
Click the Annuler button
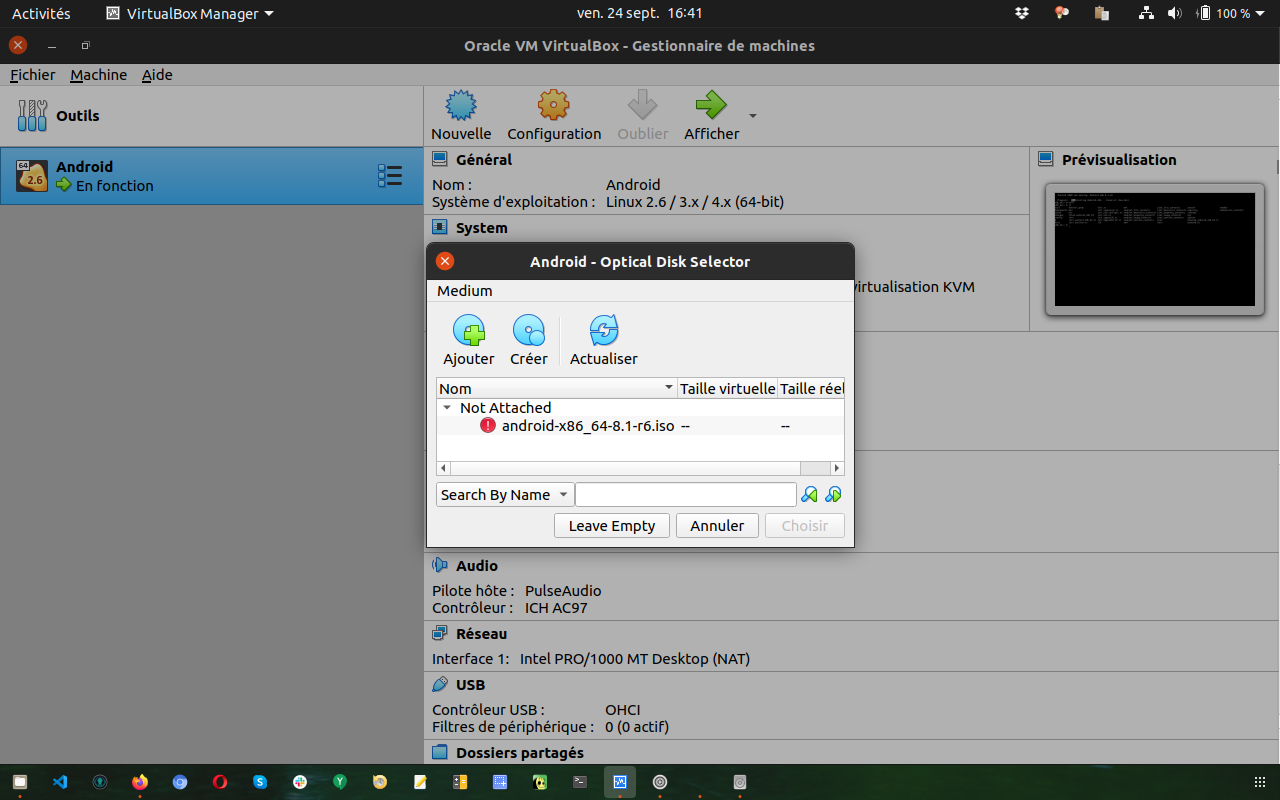(x=717, y=526)
